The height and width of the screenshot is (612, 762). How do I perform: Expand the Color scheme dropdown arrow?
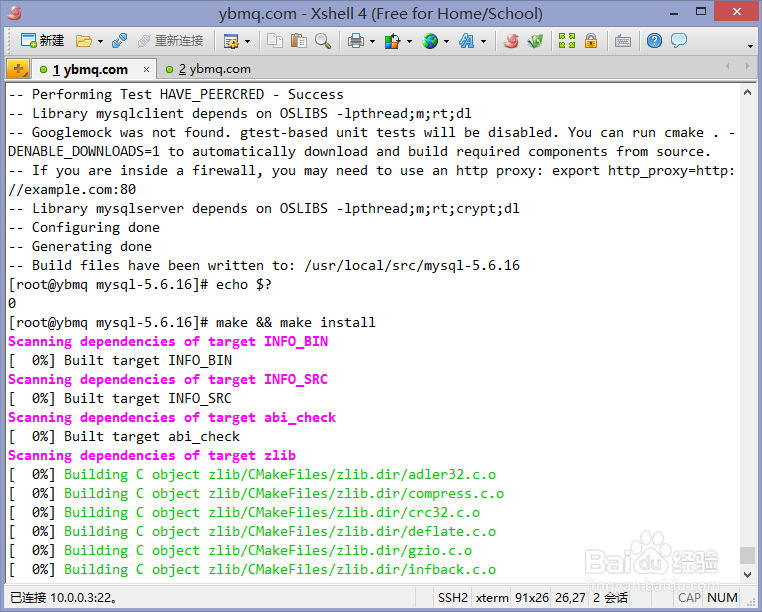point(409,42)
